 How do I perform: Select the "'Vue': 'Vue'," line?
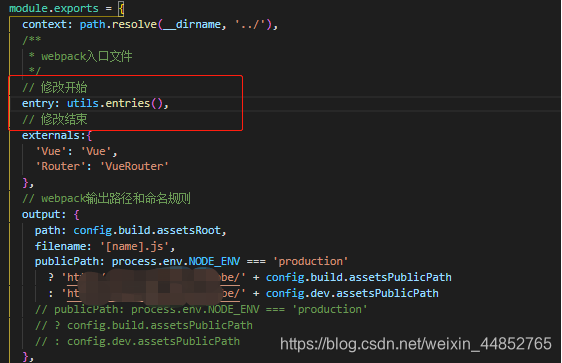(76, 151)
